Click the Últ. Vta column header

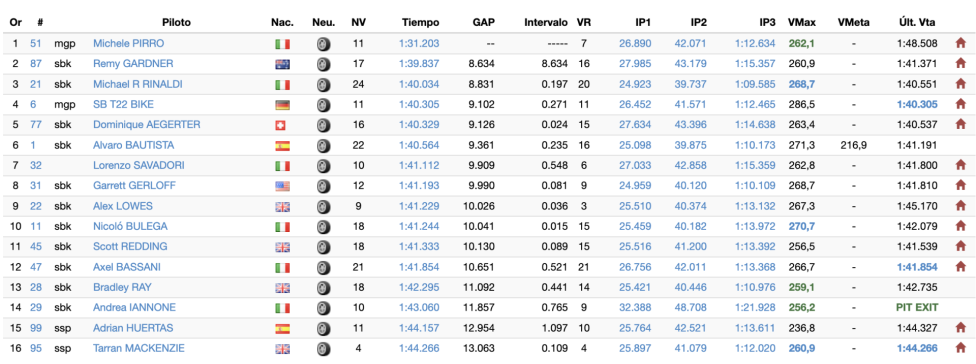[917, 22]
